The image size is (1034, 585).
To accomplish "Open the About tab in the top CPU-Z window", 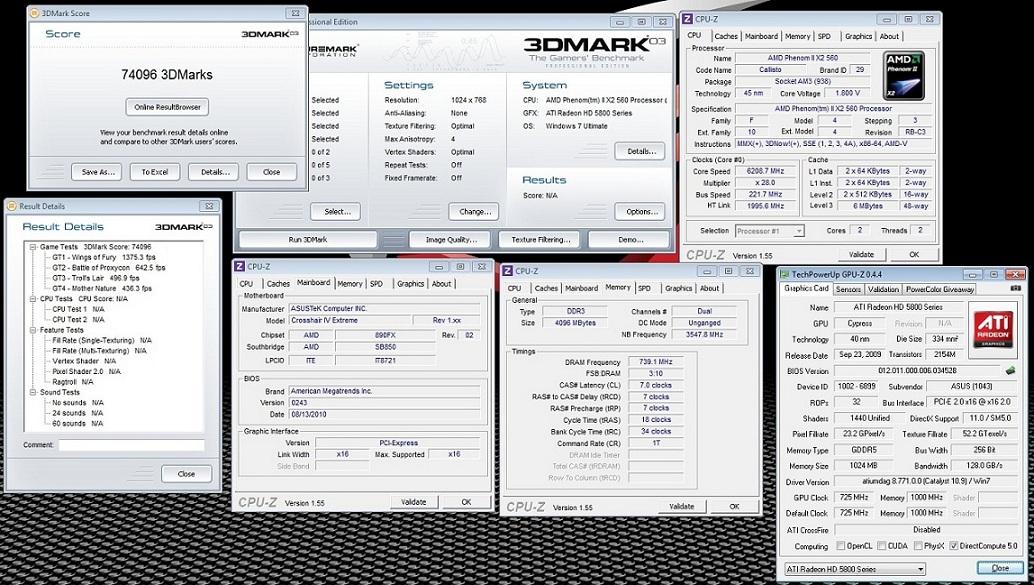I will pos(889,36).
